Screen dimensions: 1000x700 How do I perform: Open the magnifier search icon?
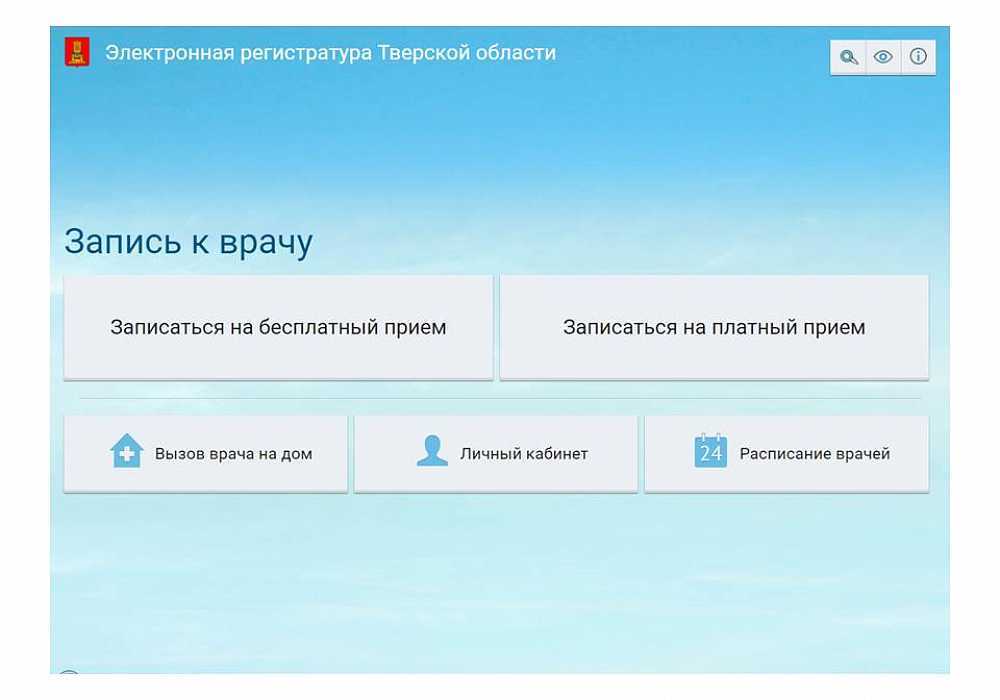click(848, 57)
